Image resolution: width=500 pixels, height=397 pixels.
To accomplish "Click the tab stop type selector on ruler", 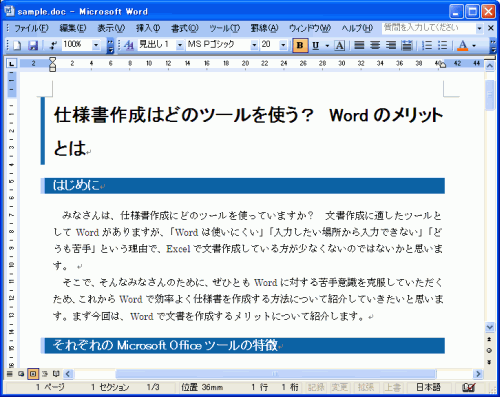I will [11, 63].
